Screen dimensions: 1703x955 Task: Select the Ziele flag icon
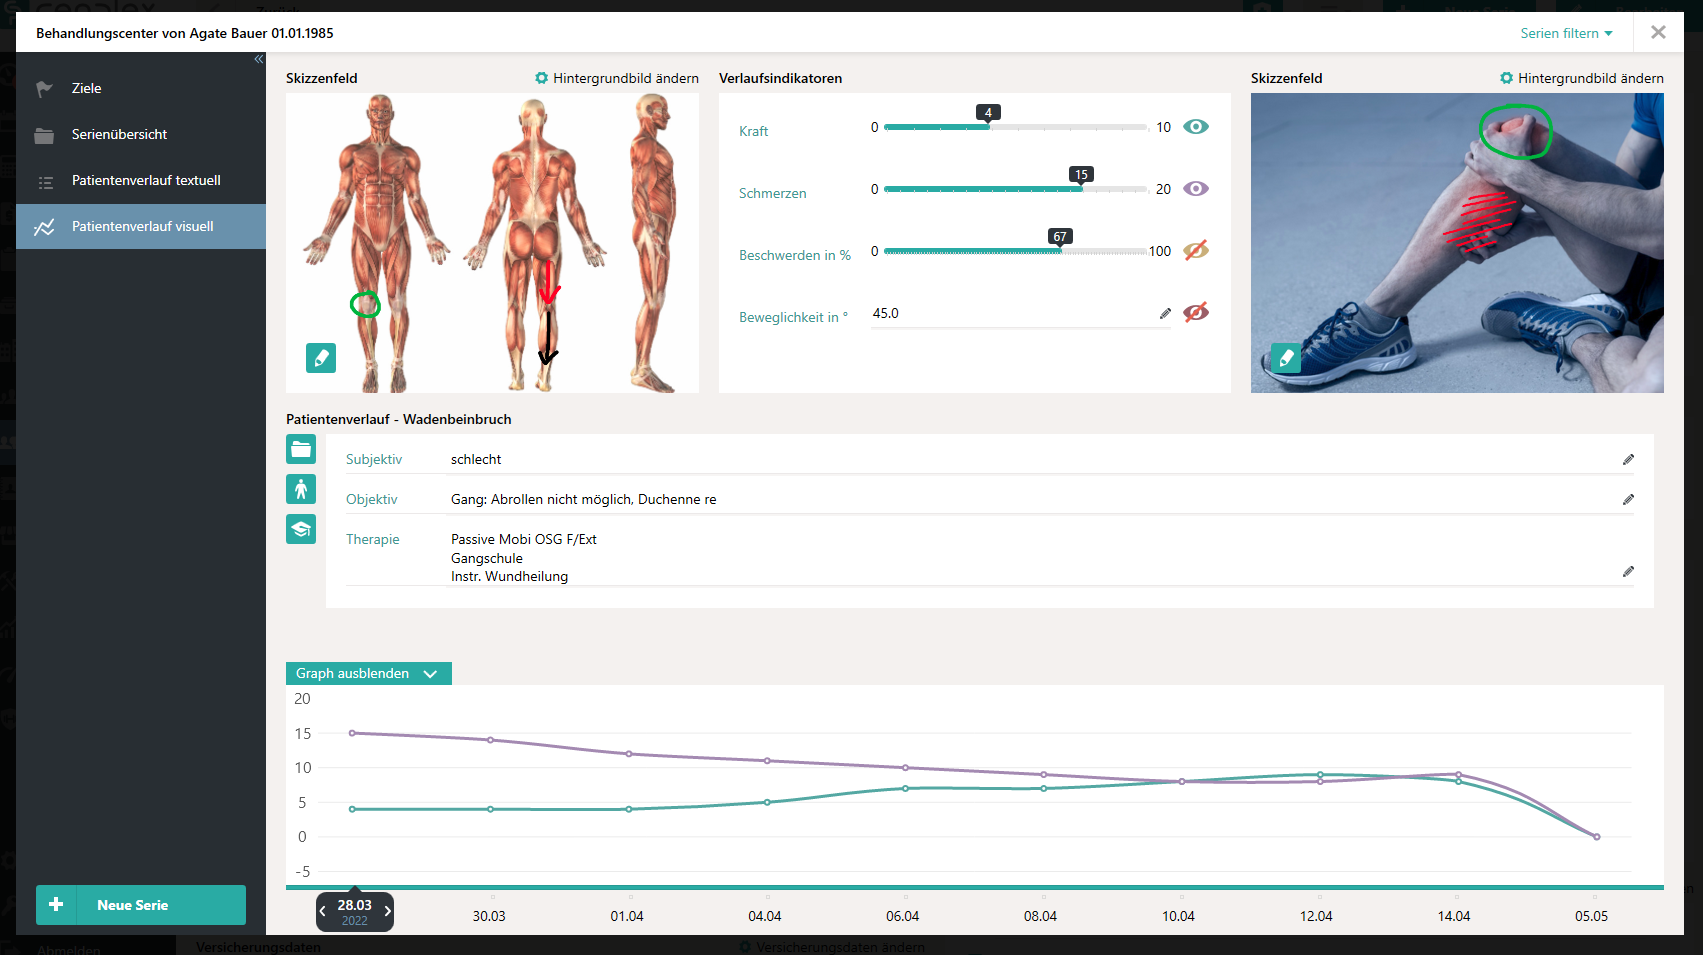[x=44, y=88]
